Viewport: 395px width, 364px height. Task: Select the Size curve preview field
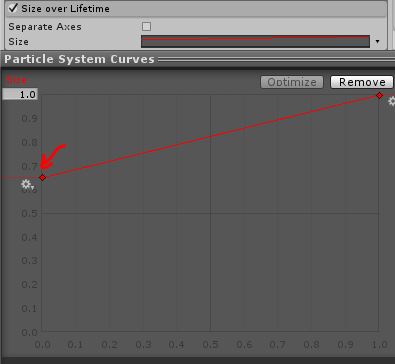pyautogui.click(x=255, y=42)
